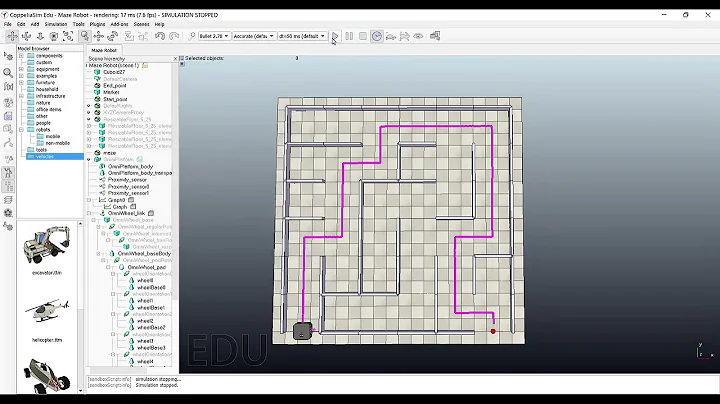720x404 pixels.
Task: Click the video recorder reel sidebar icon
Action: tap(8, 213)
